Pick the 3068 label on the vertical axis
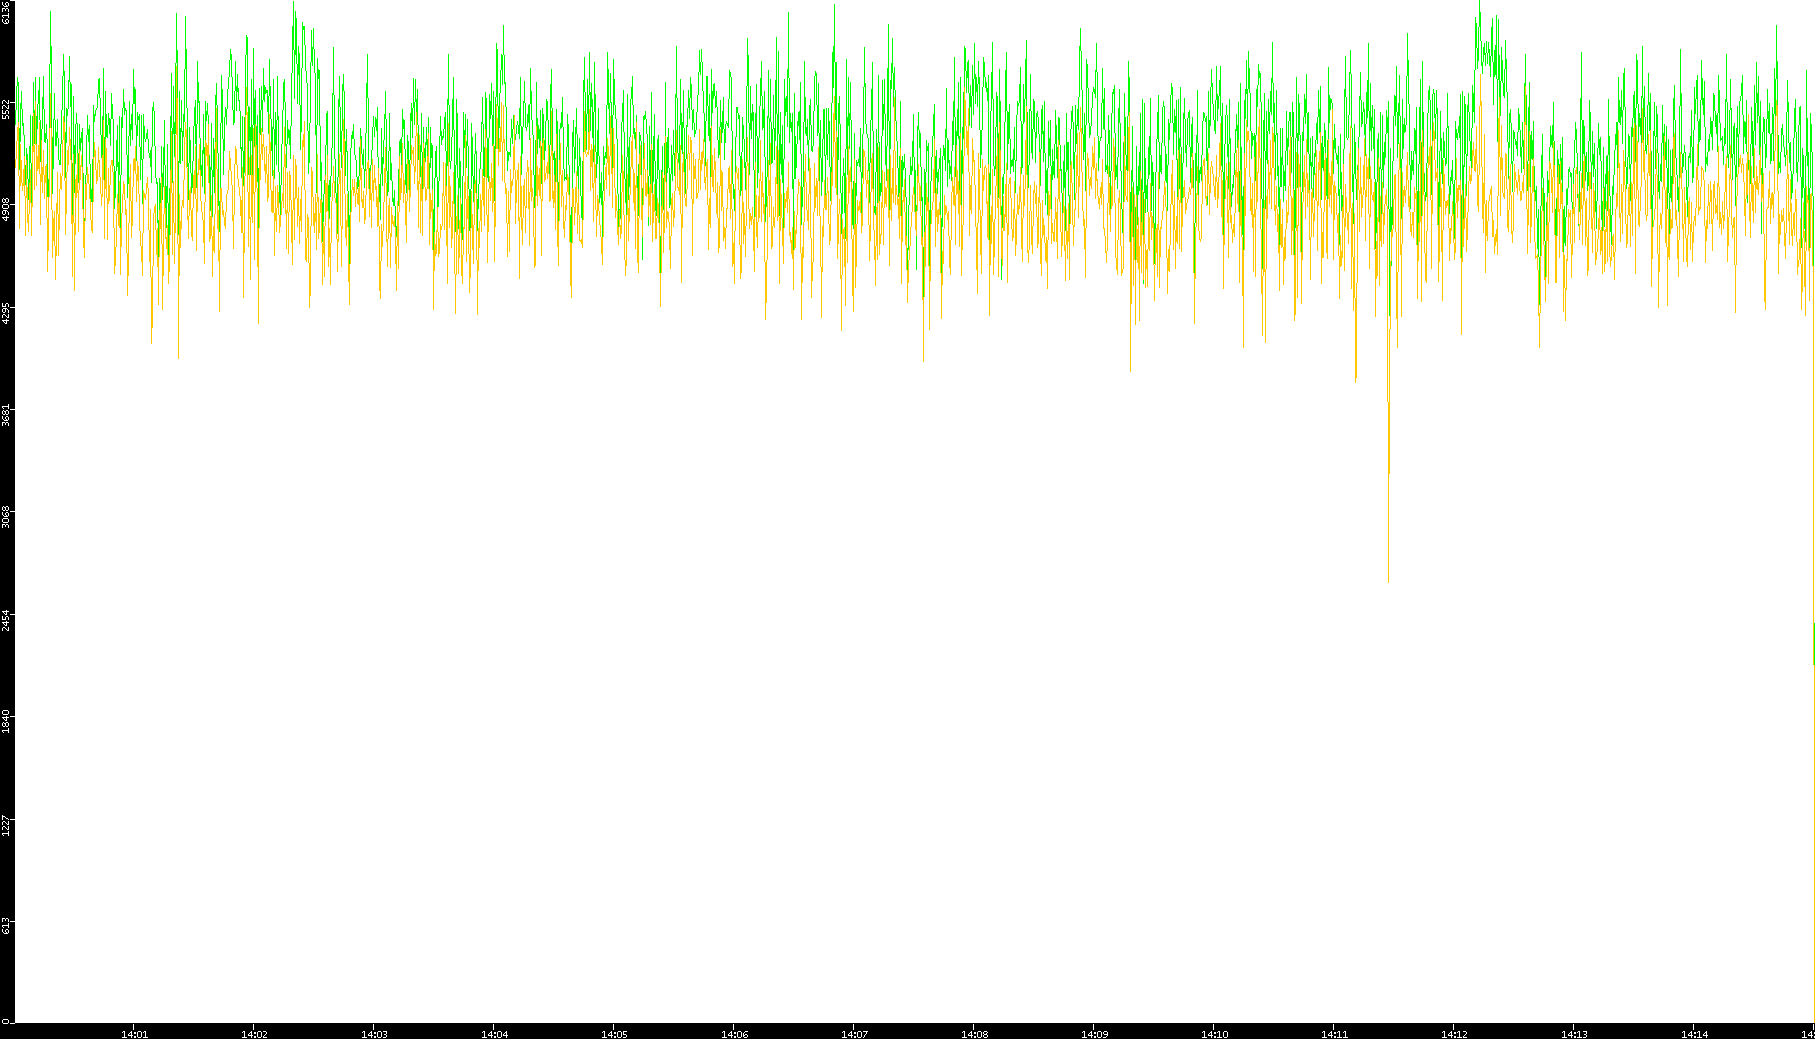Viewport: 1815px width, 1039px height. (x=6, y=517)
